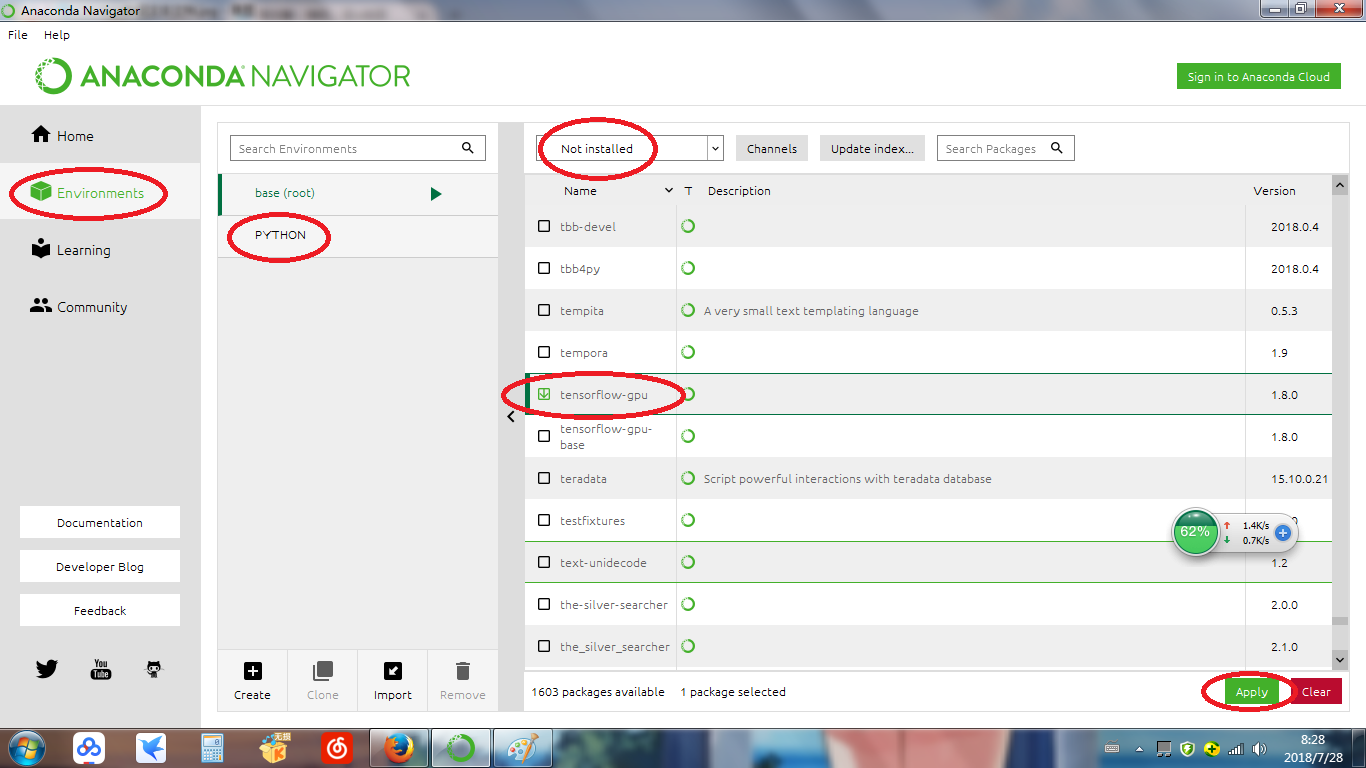The width and height of the screenshot is (1366, 768).
Task: Import an environment
Action: point(393,681)
